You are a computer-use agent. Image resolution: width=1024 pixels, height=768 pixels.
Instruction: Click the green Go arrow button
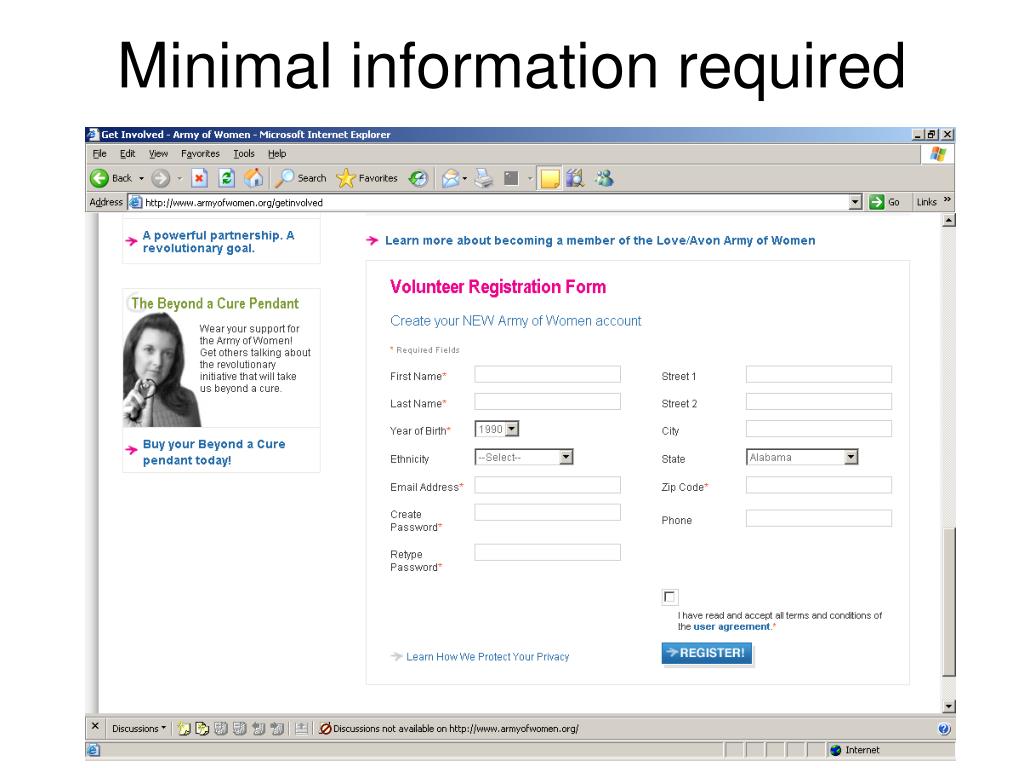tap(876, 202)
